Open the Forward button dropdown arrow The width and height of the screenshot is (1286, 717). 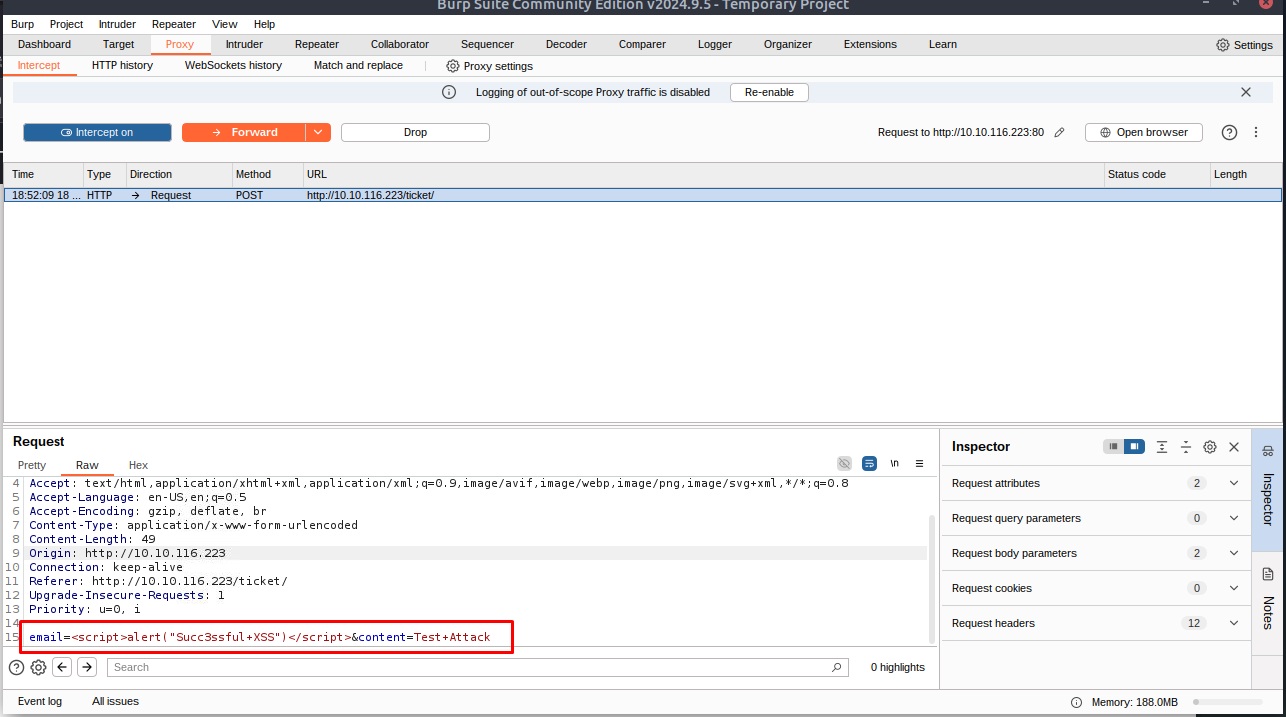(318, 132)
